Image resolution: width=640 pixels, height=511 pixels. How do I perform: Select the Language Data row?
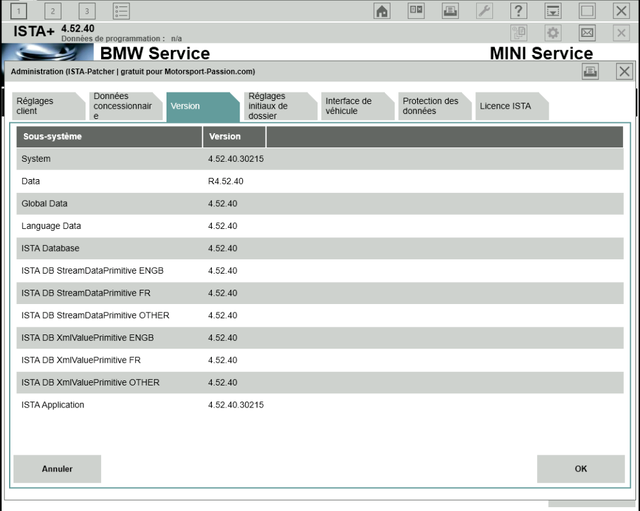coord(320,226)
